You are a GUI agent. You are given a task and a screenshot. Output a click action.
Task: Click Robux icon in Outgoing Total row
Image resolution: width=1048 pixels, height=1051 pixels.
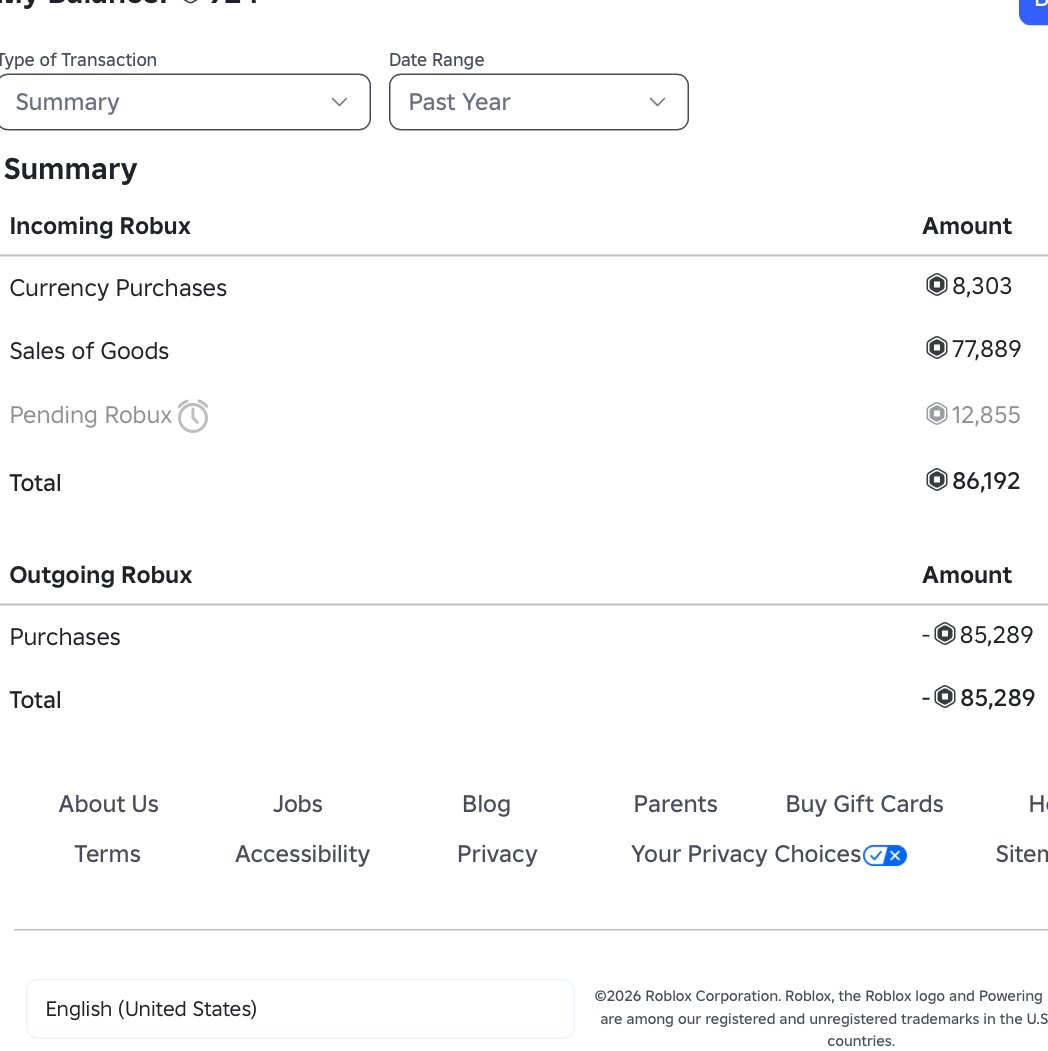(944, 696)
